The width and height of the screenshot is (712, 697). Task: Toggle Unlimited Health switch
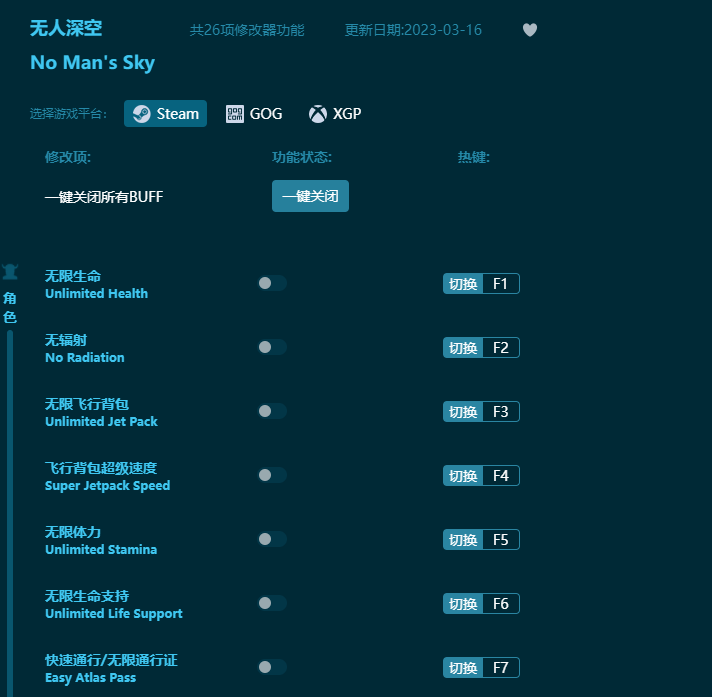coord(272,283)
